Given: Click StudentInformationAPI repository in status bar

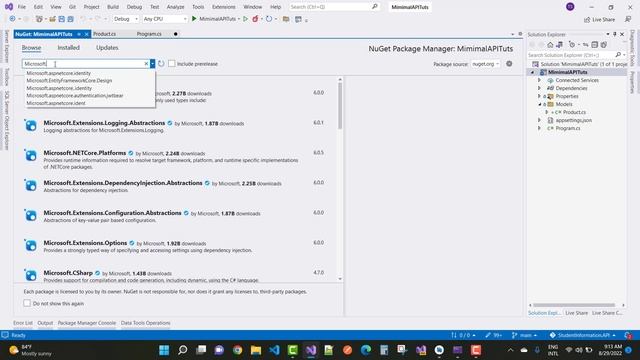Looking at the screenshot, I should pos(582,335).
